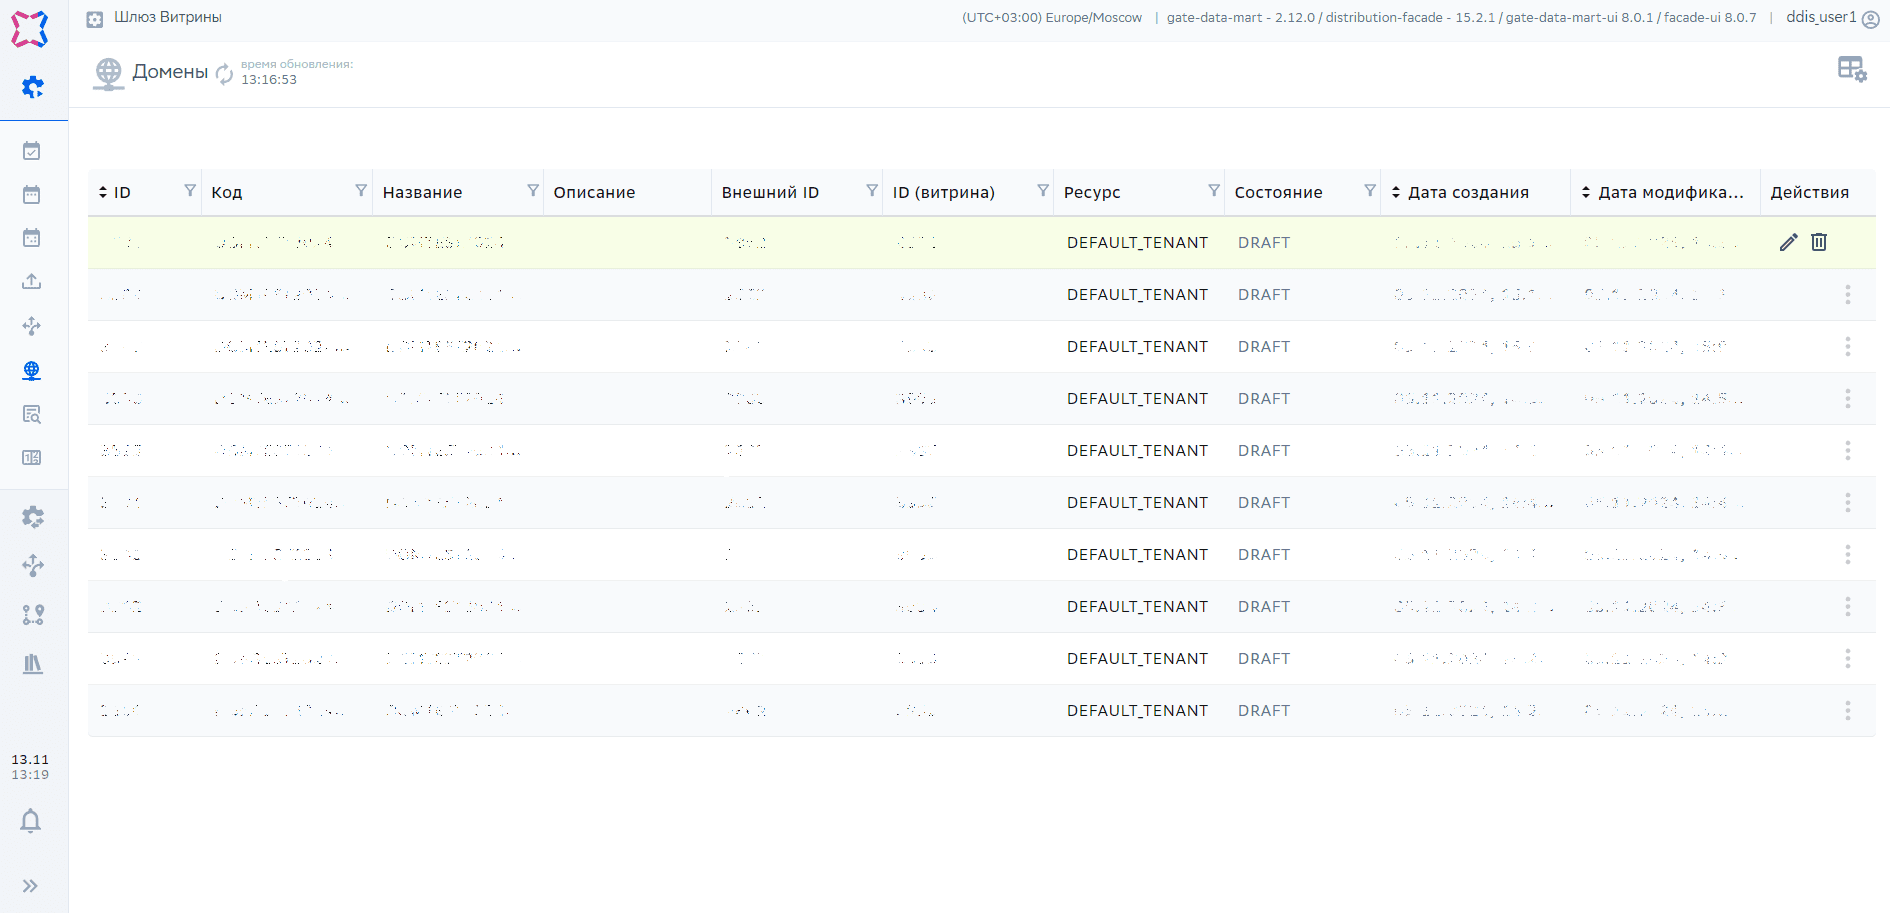The width and height of the screenshot is (1890, 913).
Task: Open the table column settings icon
Action: tap(1851, 69)
